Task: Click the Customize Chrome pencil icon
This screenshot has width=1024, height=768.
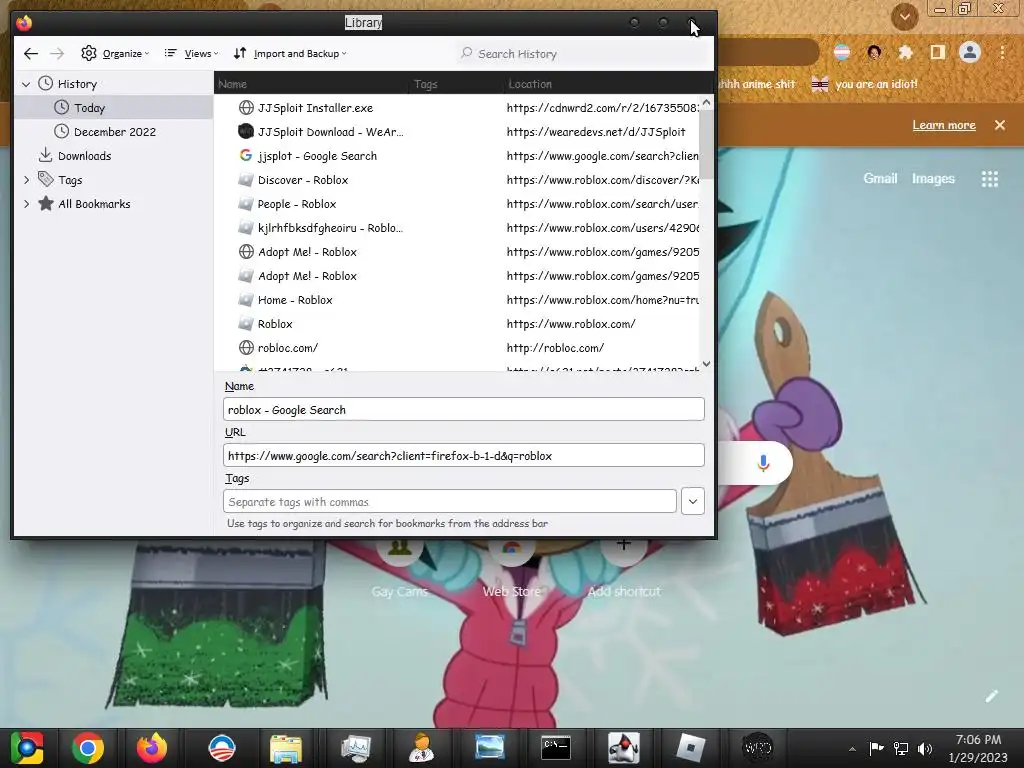Action: (991, 696)
